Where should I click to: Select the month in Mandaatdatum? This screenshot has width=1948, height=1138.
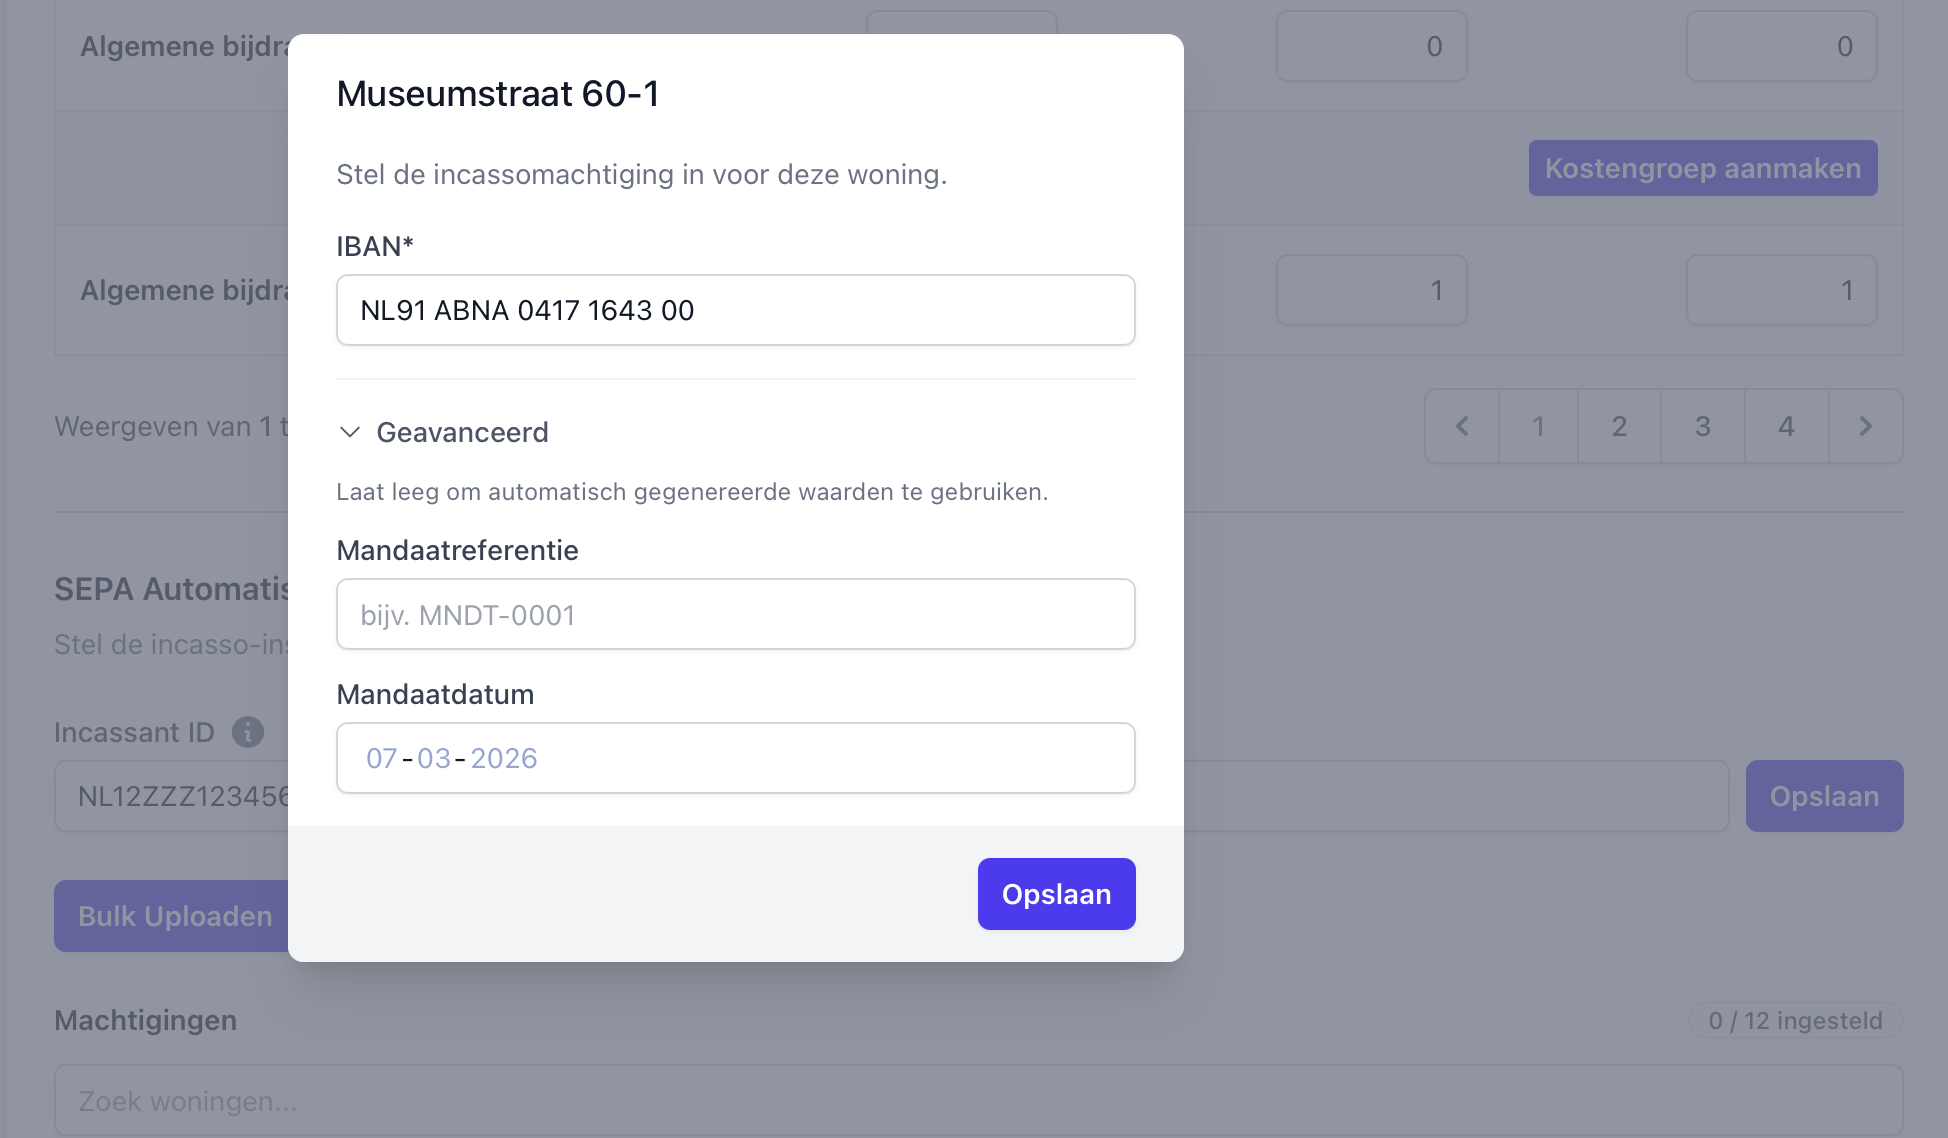click(434, 758)
